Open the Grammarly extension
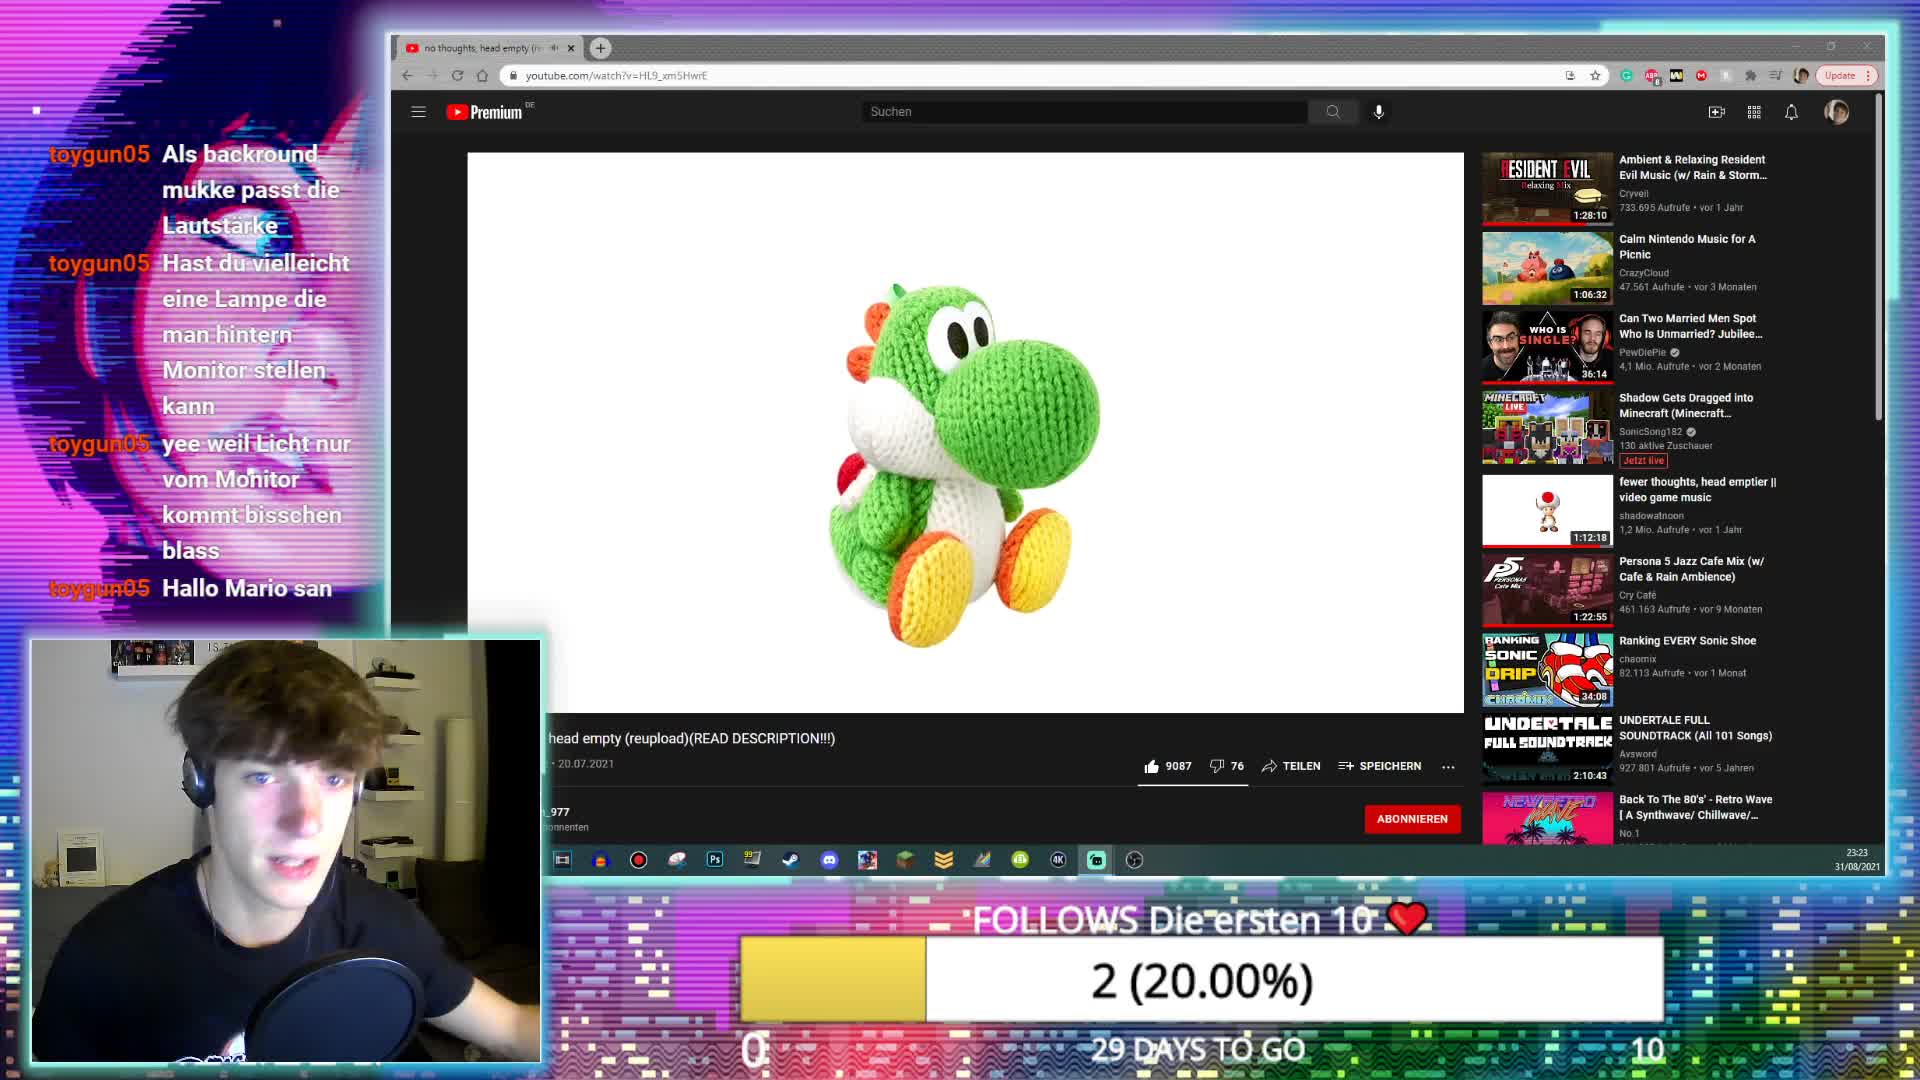Screen dimensions: 1920x1080 coord(1626,76)
